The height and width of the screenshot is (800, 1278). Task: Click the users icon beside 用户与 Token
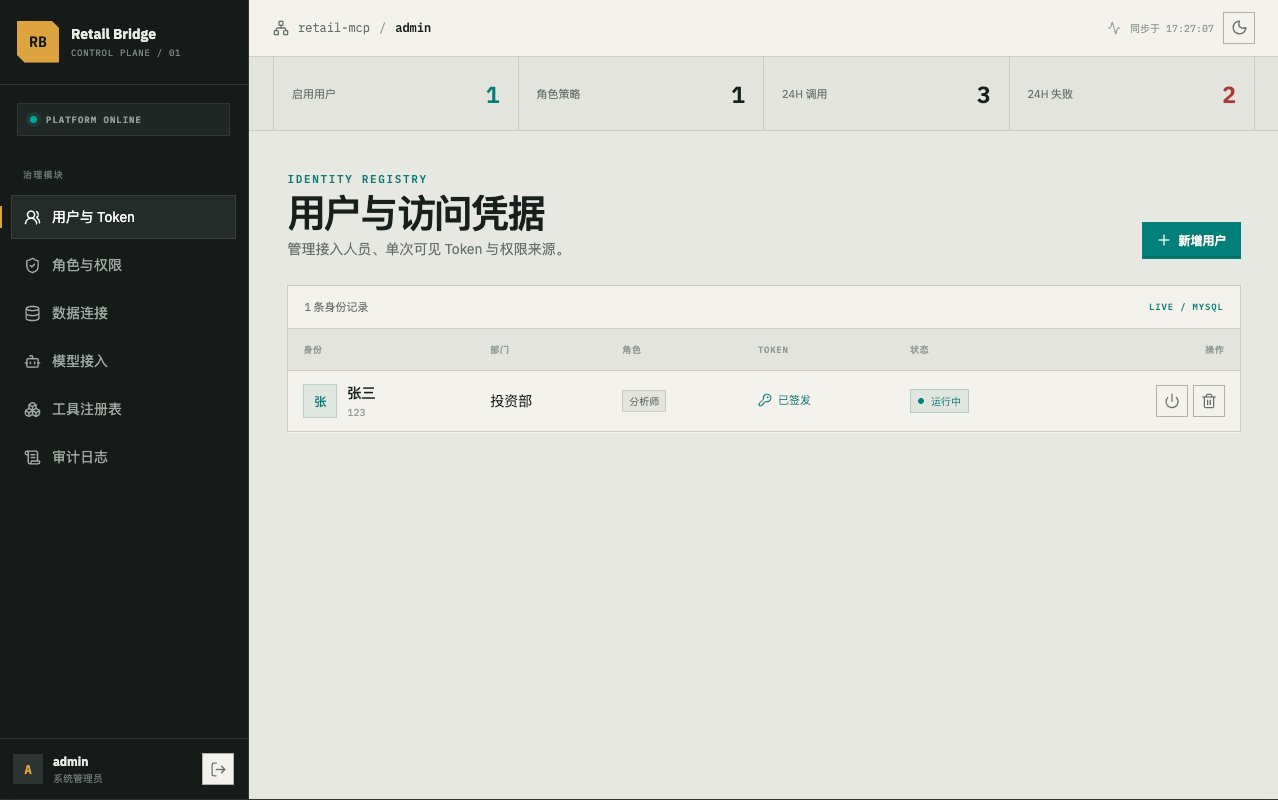pyautogui.click(x=33, y=217)
